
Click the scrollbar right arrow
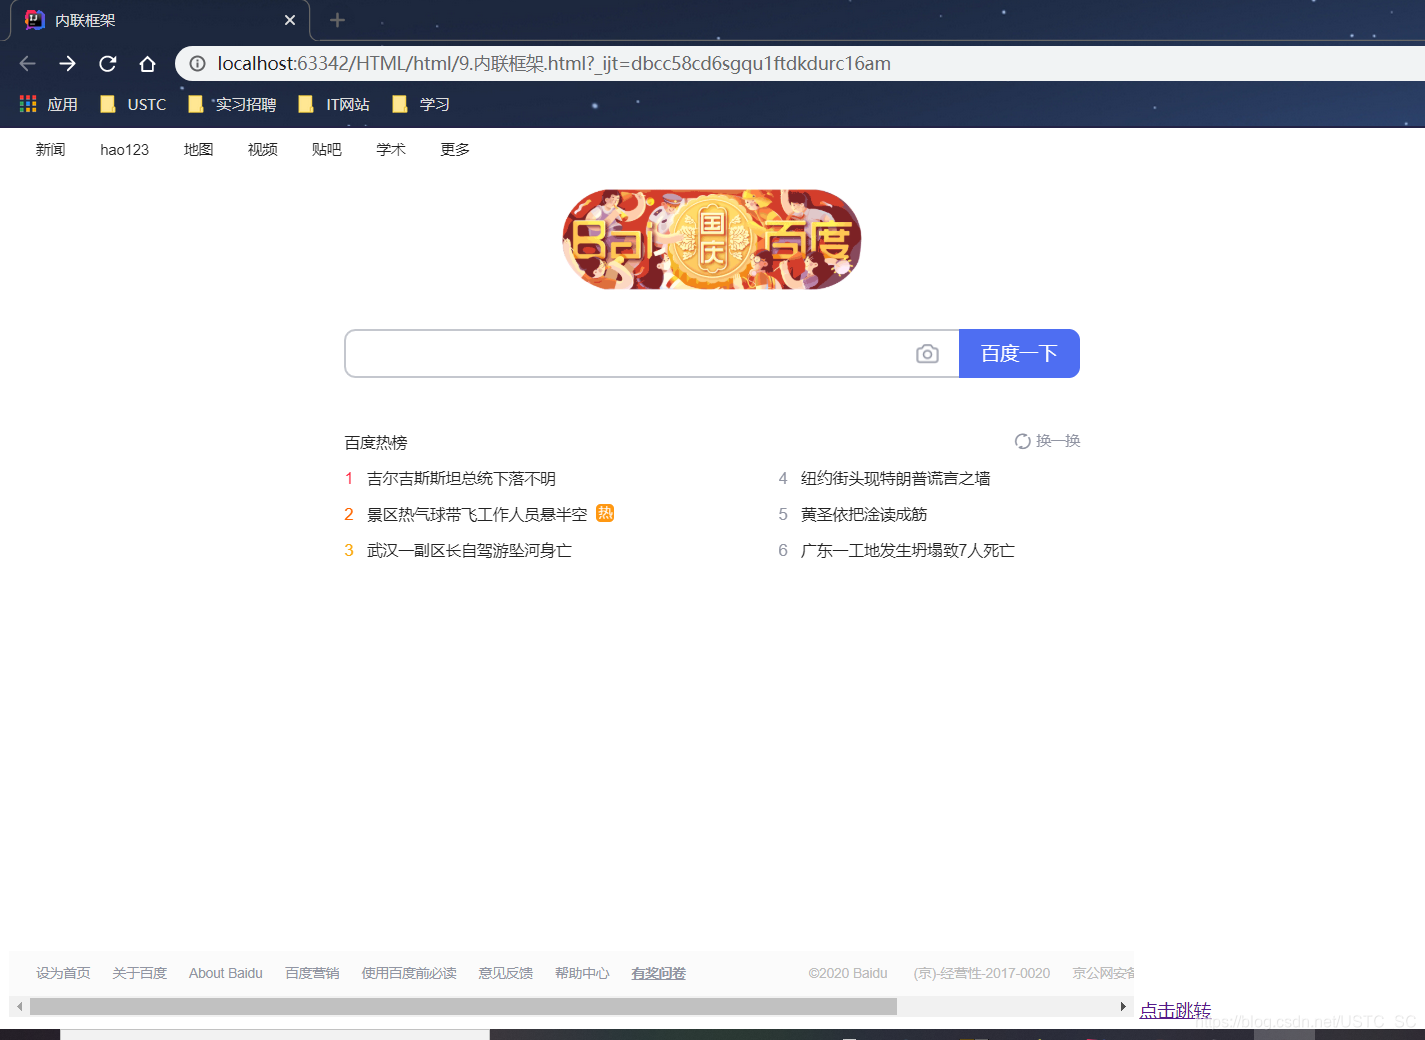click(x=1123, y=1006)
